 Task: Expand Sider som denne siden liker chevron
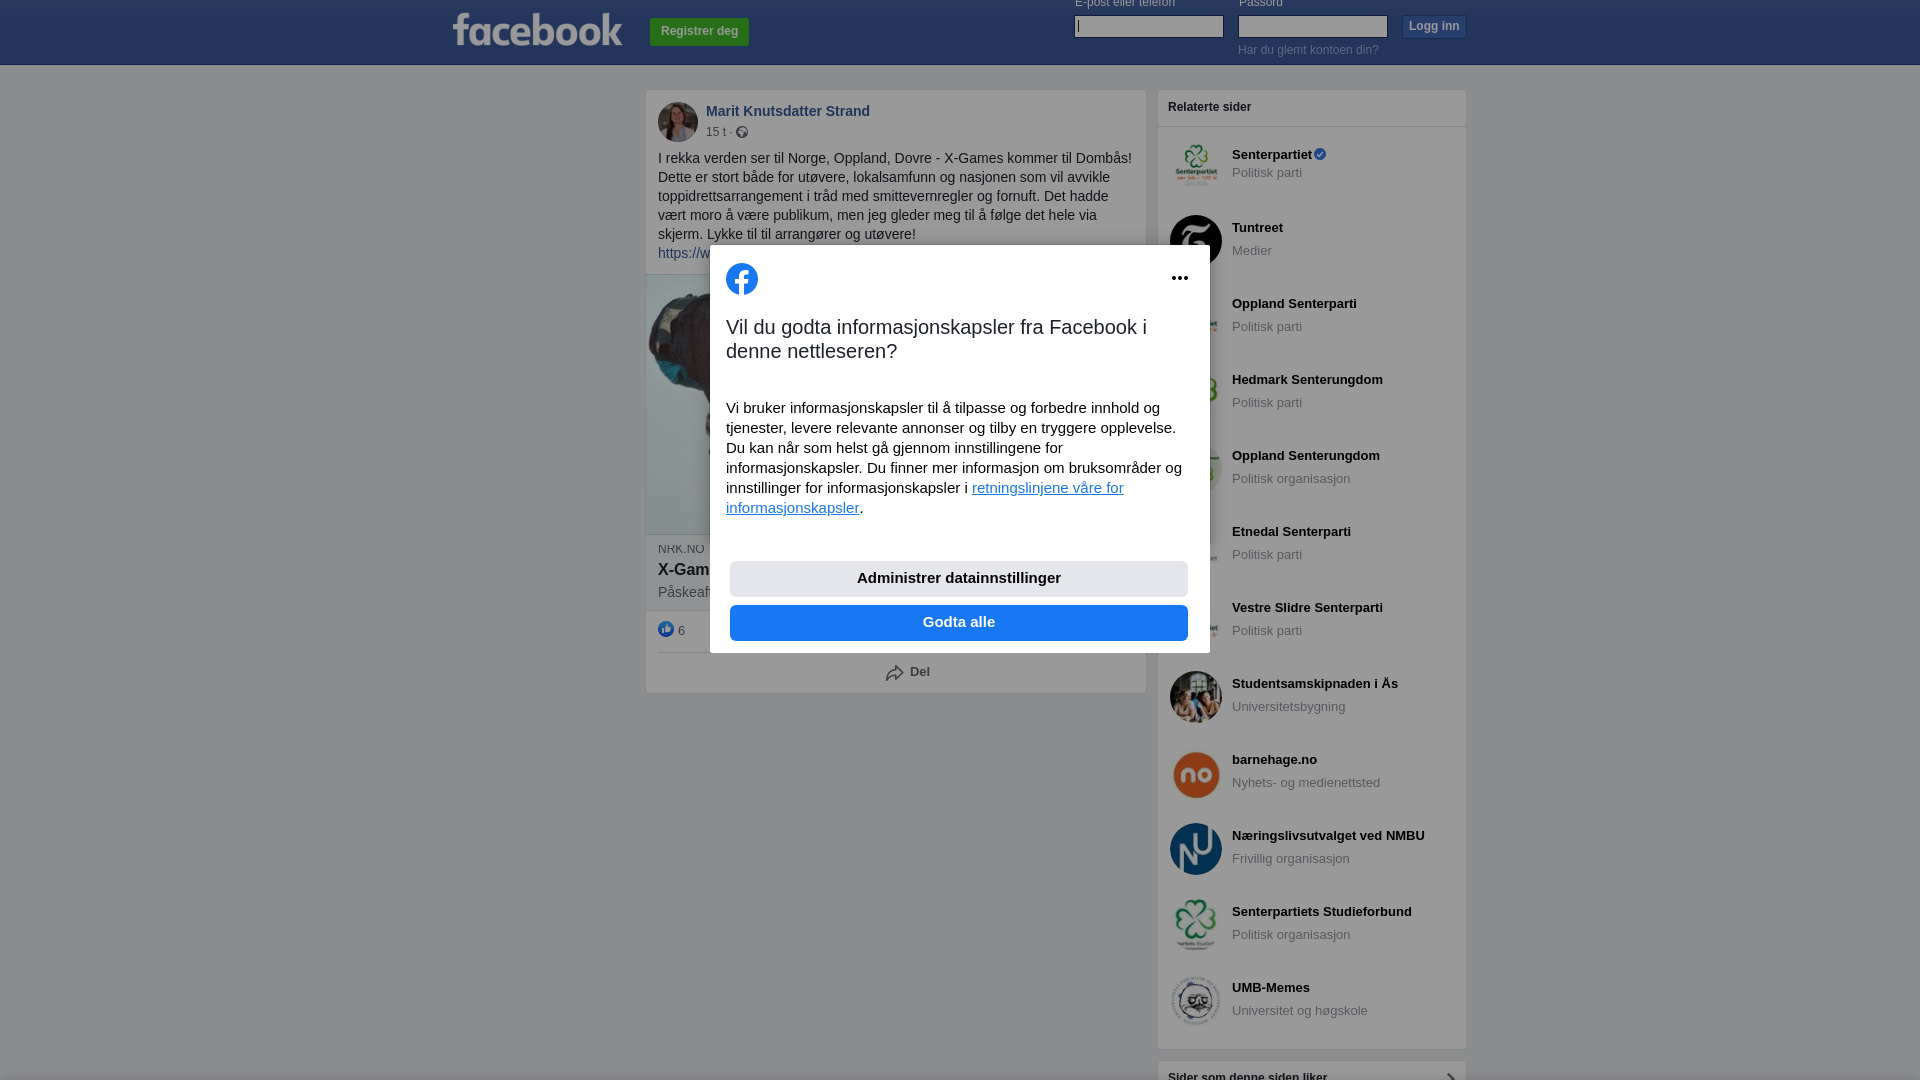coord(1450,1076)
